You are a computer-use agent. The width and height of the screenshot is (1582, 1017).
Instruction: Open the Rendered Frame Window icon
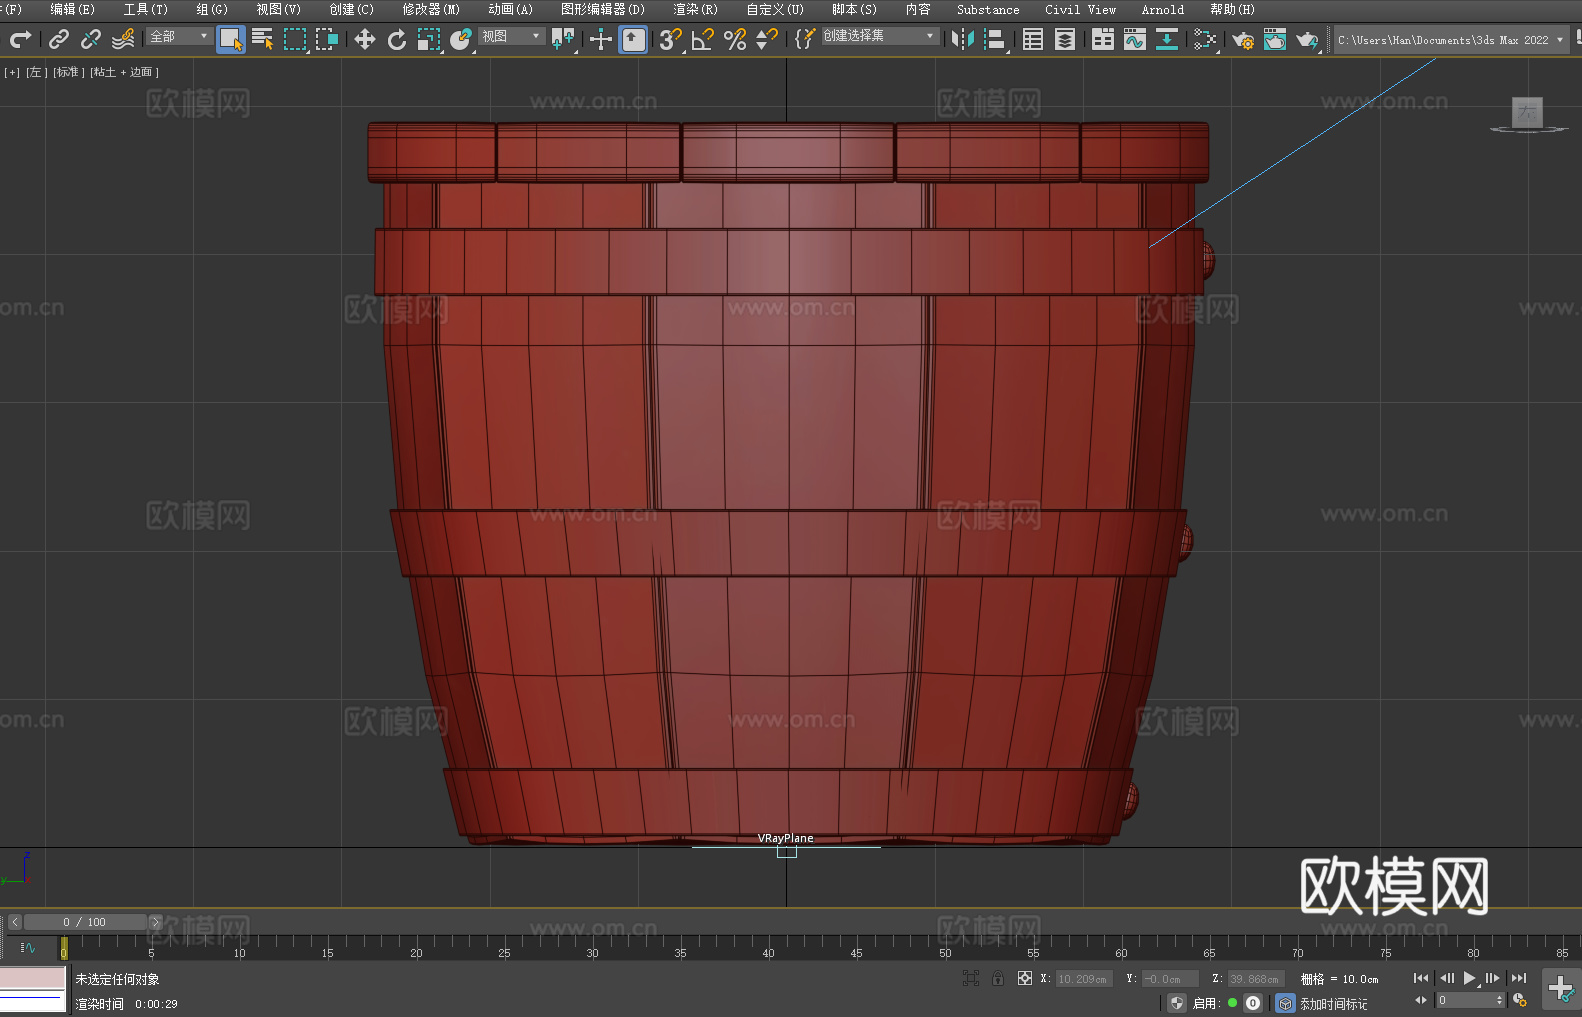click(x=1275, y=39)
